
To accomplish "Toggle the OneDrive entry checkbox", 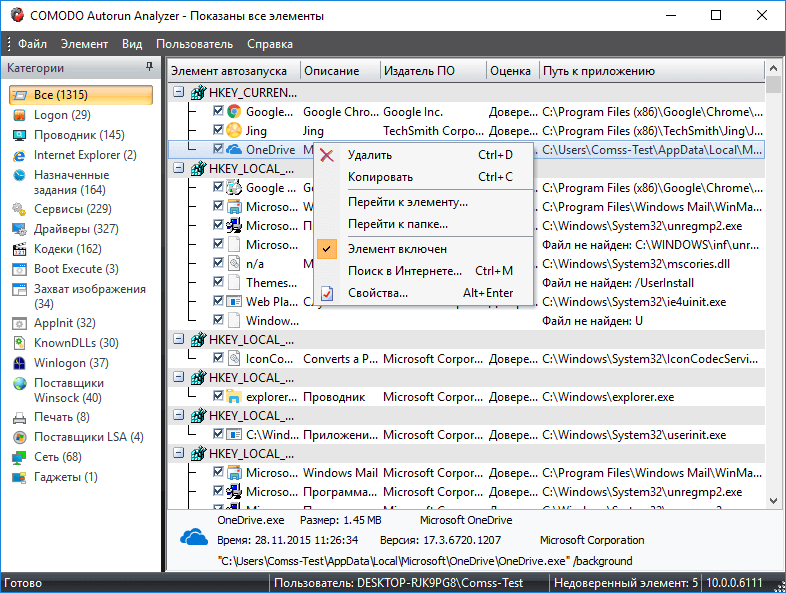I will [218, 149].
